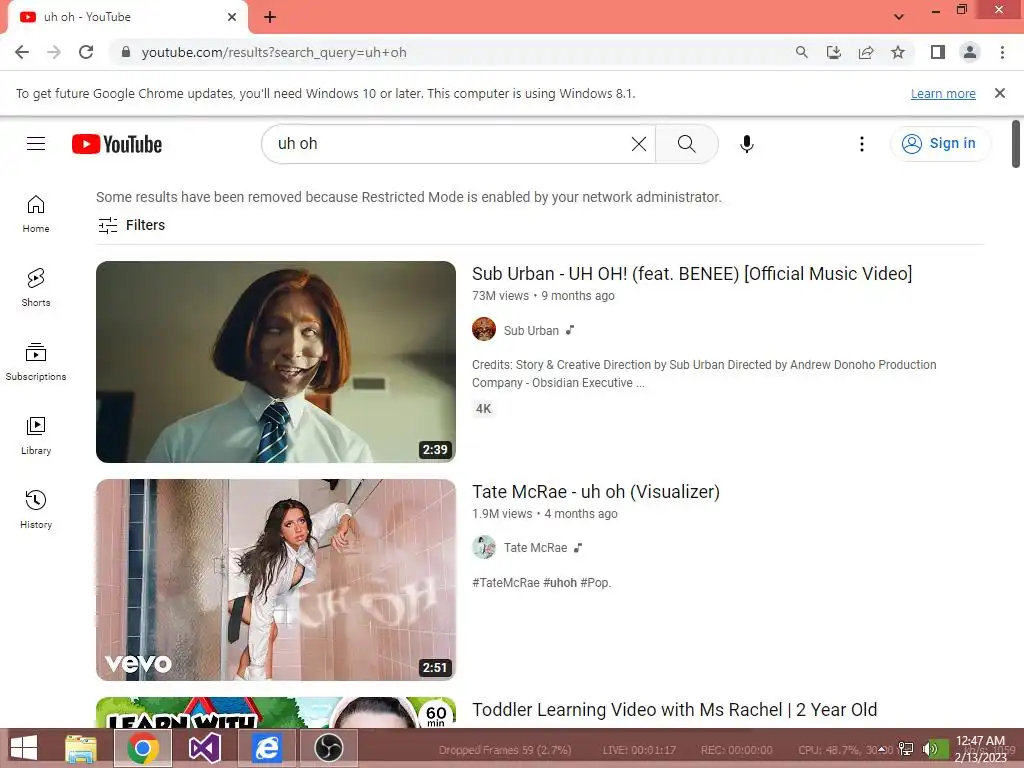The width and height of the screenshot is (1024, 768).
Task: Open Chrome three-dot menu
Action: point(1002,52)
